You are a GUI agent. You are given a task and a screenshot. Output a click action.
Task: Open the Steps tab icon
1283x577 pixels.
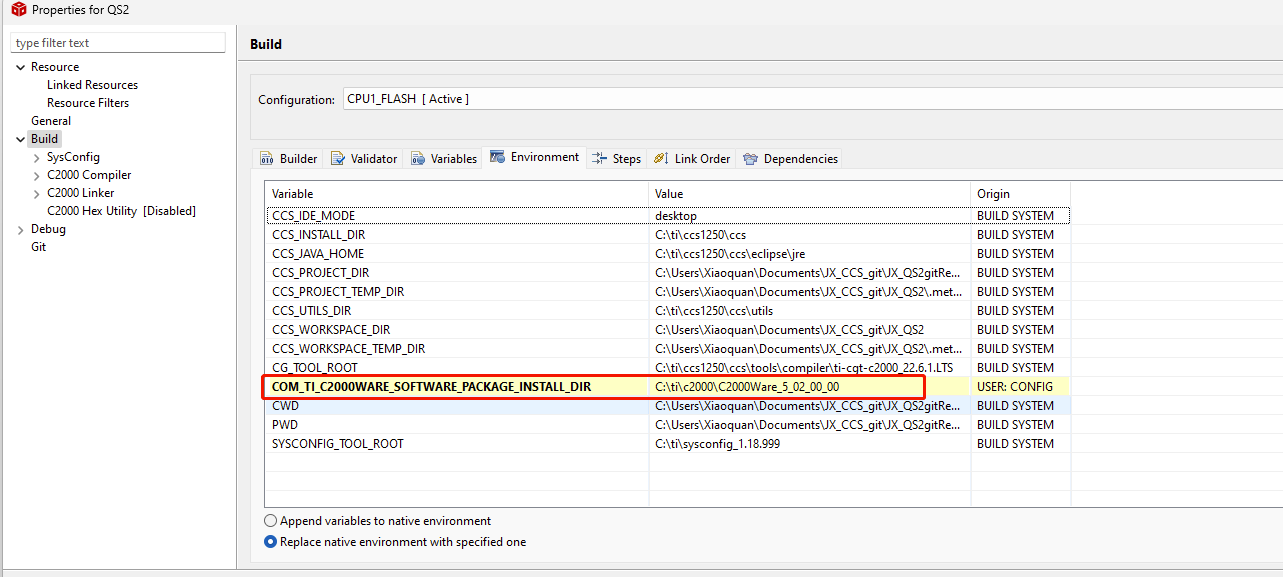click(x=599, y=157)
